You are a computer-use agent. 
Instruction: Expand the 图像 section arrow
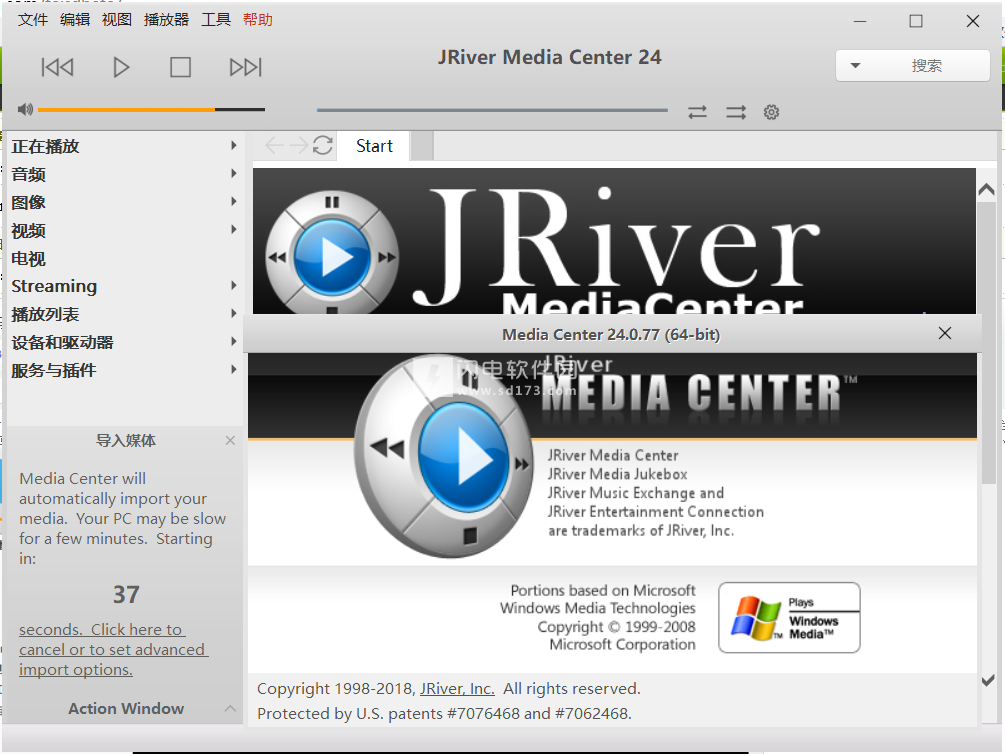tap(234, 201)
